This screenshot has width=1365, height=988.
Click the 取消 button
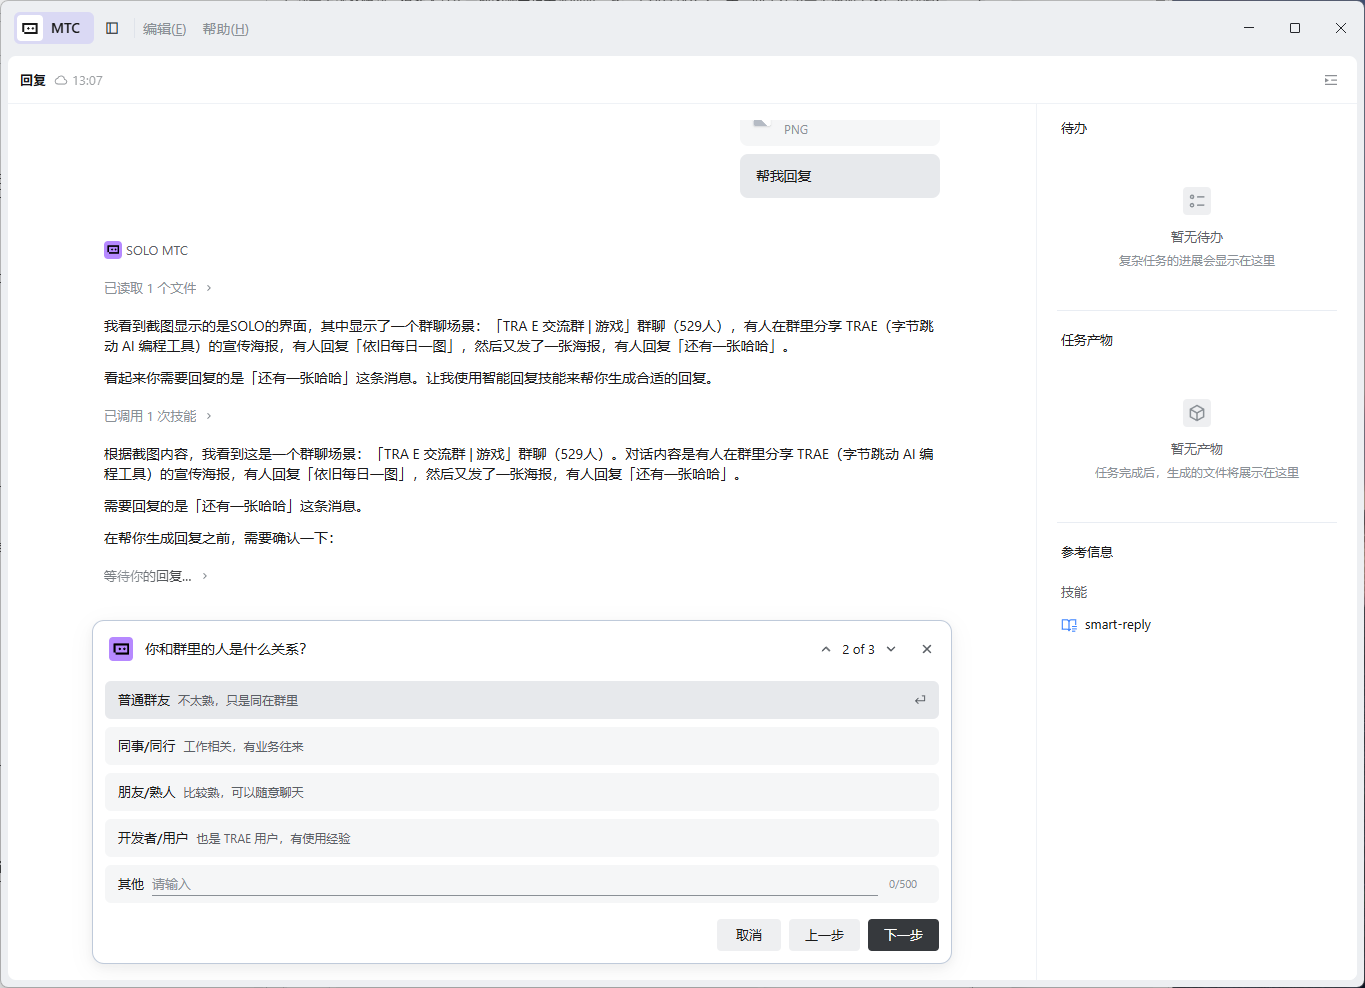[749, 935]
